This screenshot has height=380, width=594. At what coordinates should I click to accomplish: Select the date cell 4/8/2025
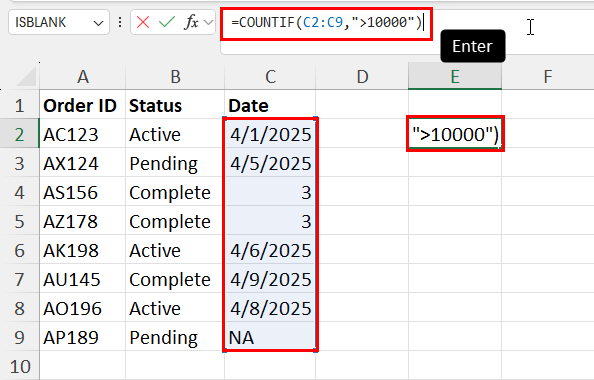[x=270, y=308]
